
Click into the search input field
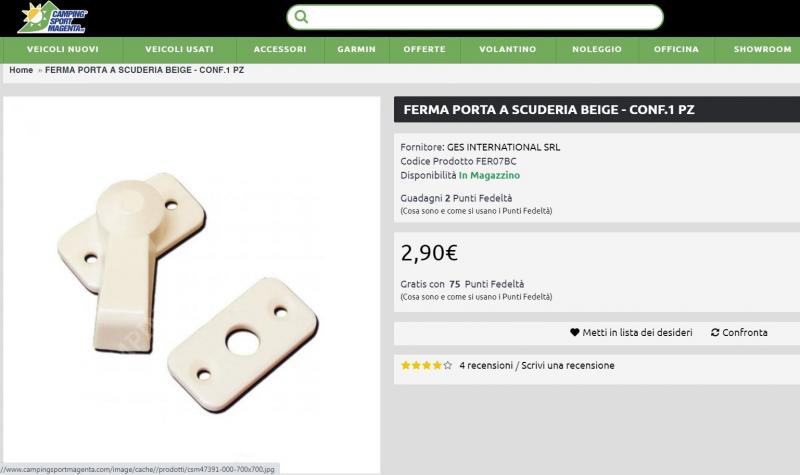point(480,17)
